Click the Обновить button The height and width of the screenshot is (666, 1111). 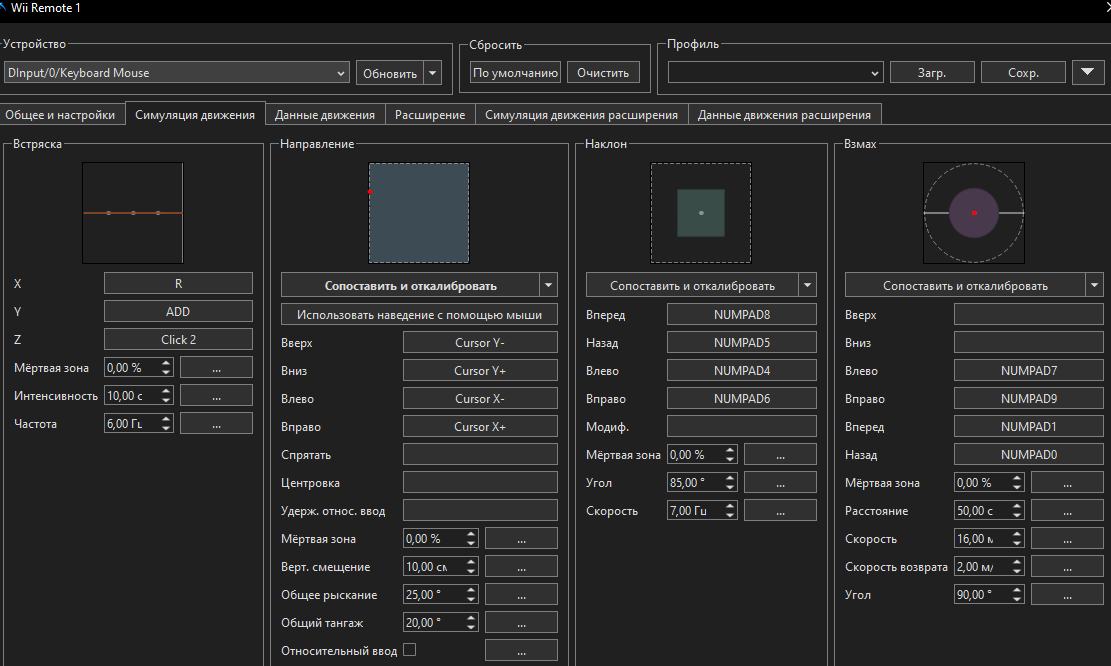[x=389, y=73]
